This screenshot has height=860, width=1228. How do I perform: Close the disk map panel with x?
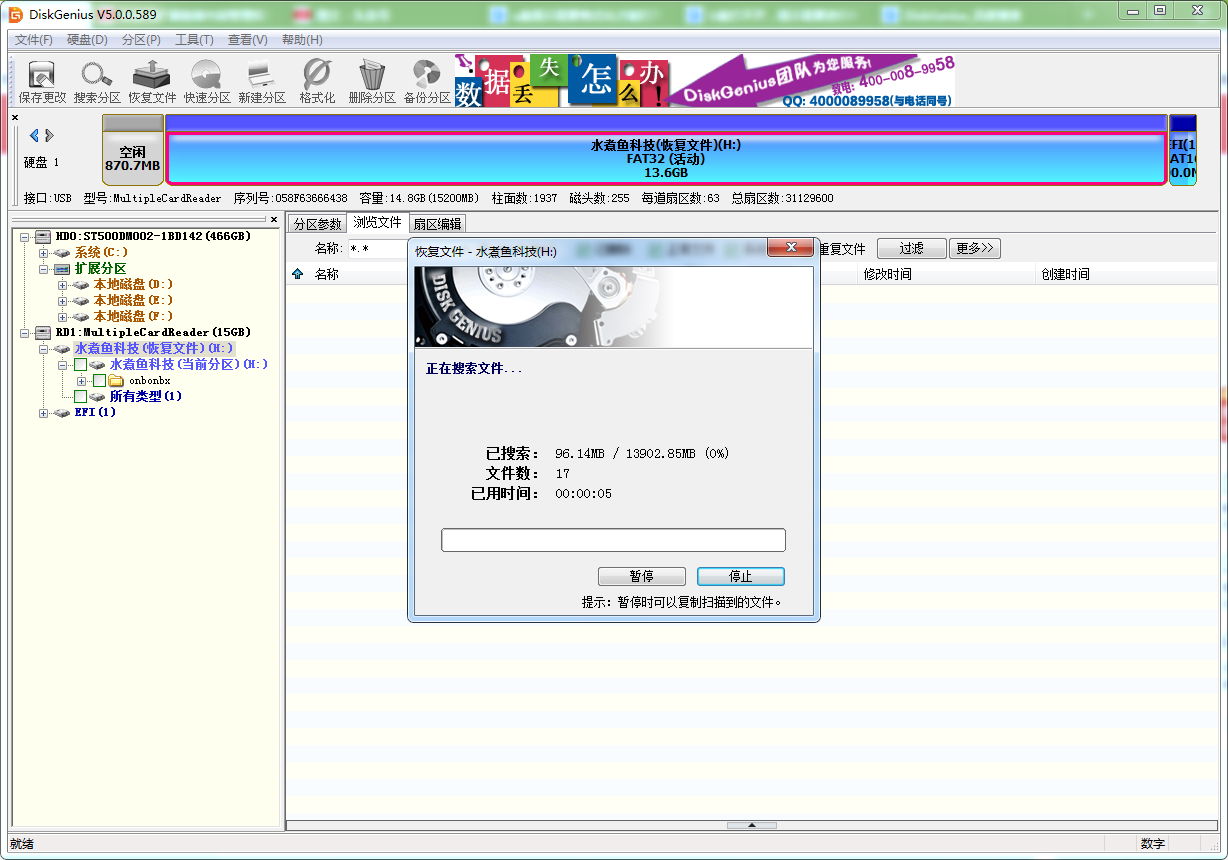15,117
